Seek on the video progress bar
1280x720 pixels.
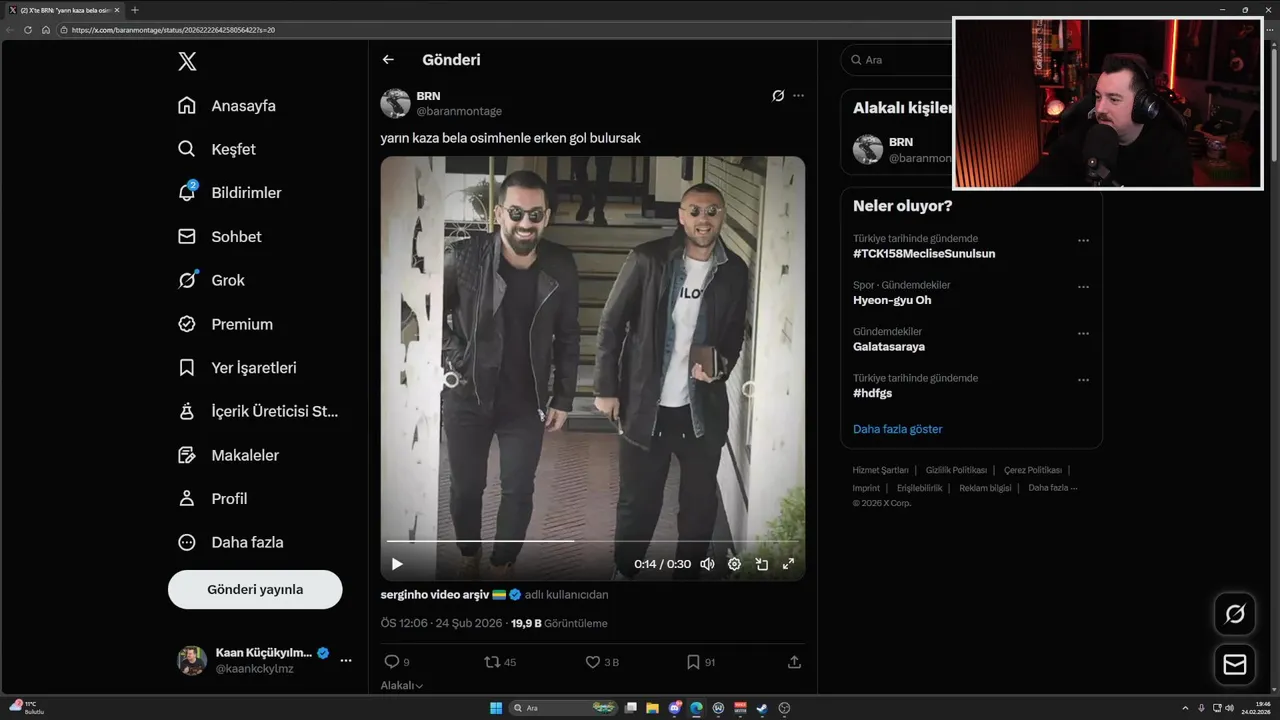tap(593, 541)
